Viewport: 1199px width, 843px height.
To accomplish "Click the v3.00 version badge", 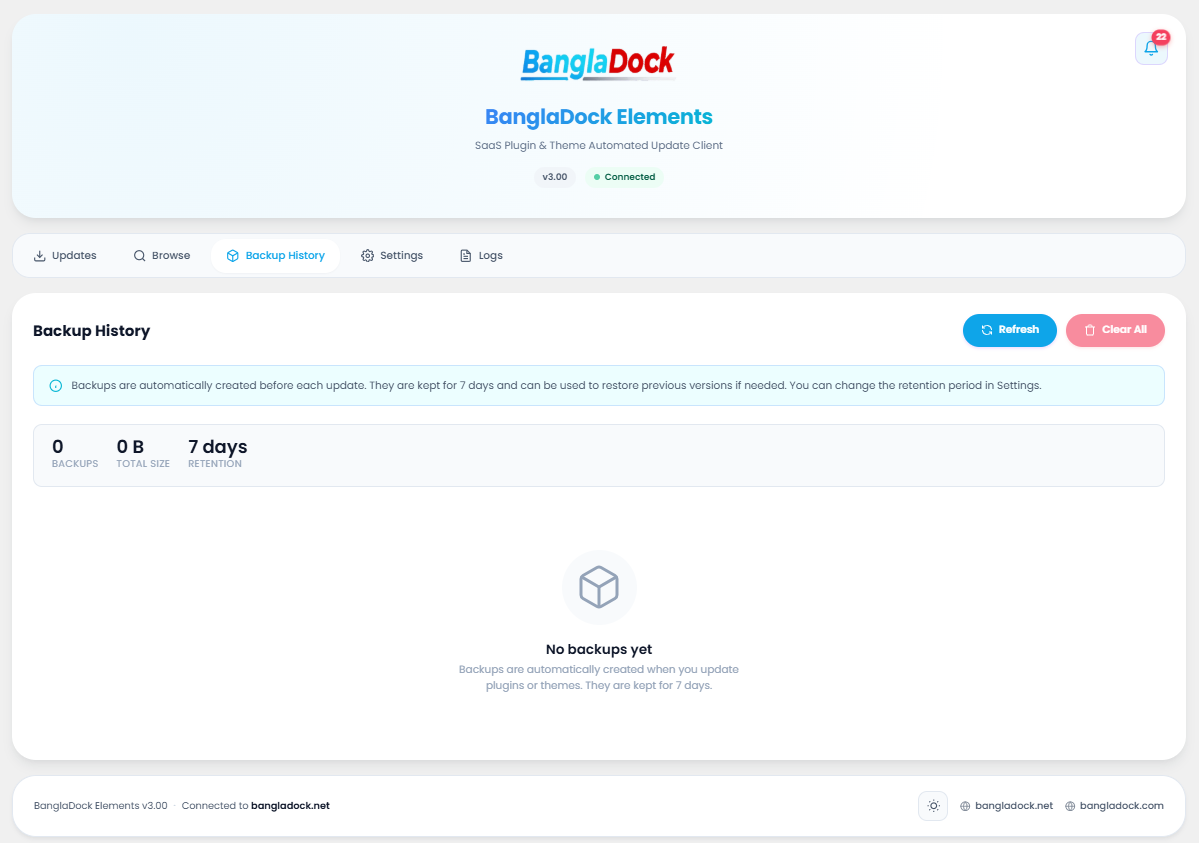I will pos(554,177).
